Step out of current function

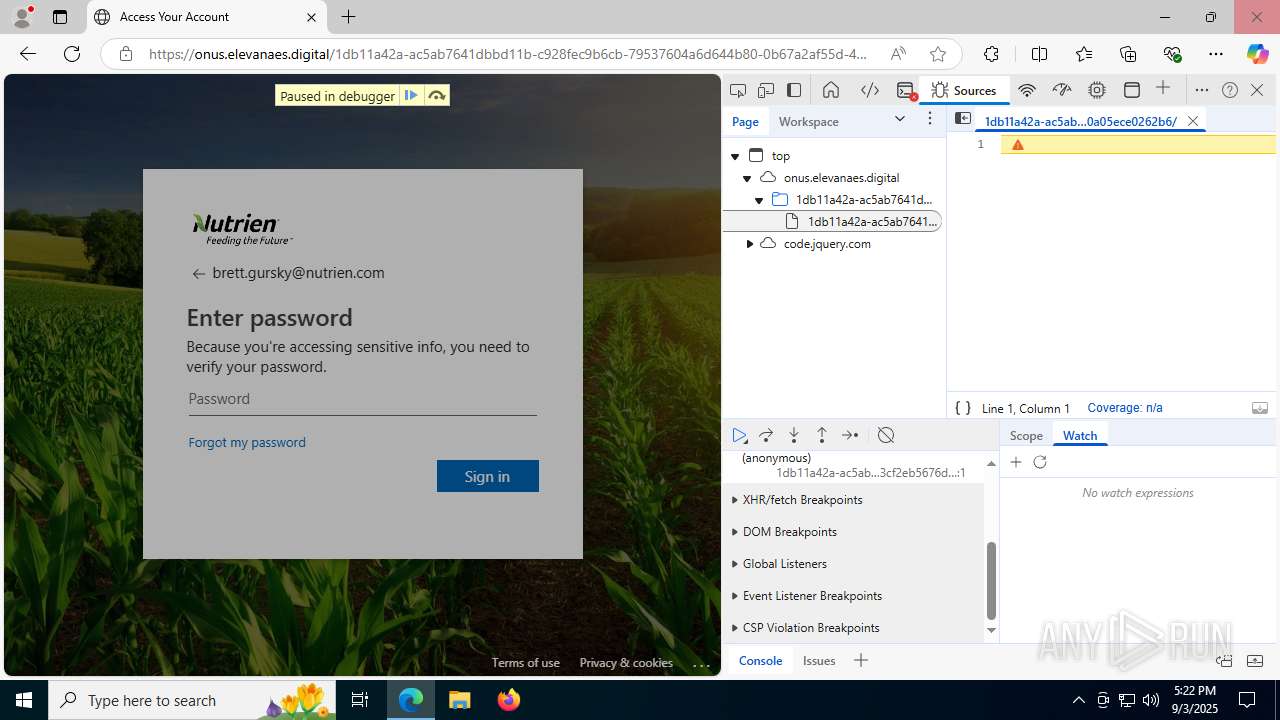[x=822, y=435]
